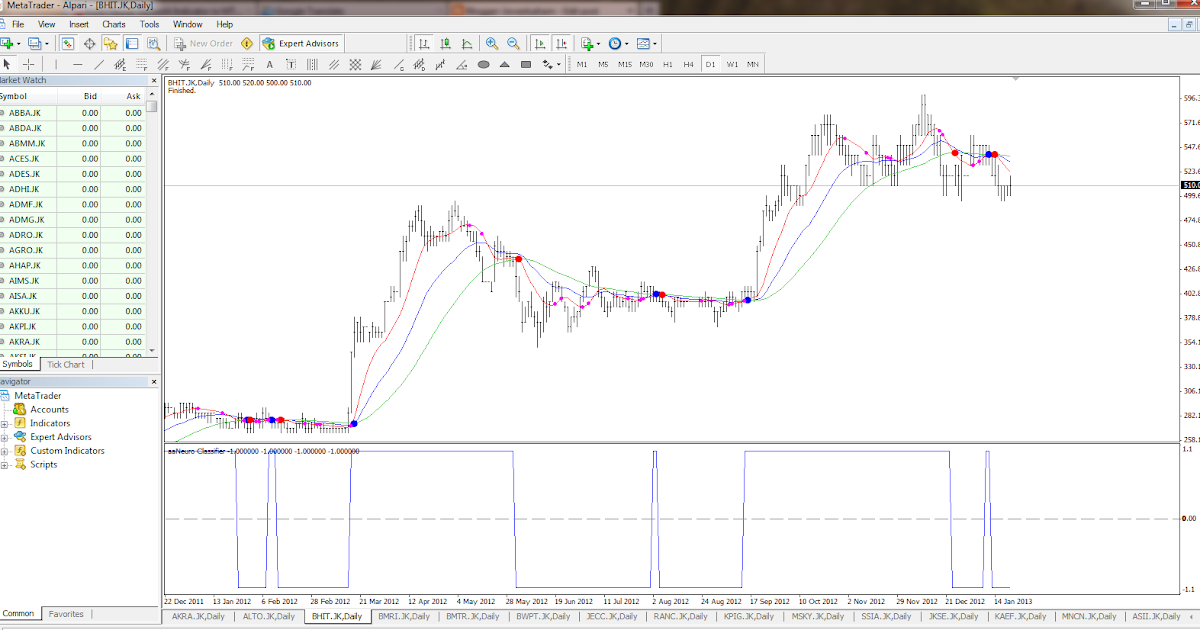Open the Profiles icon in toolbar
The image size is (1200, 630).
tap(35, 43)
